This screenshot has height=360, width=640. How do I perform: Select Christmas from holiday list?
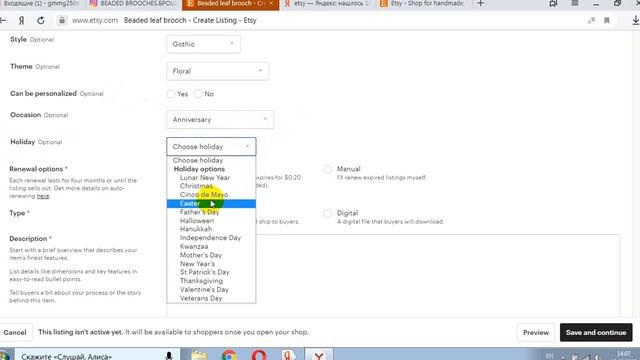(x=211, y=186)
